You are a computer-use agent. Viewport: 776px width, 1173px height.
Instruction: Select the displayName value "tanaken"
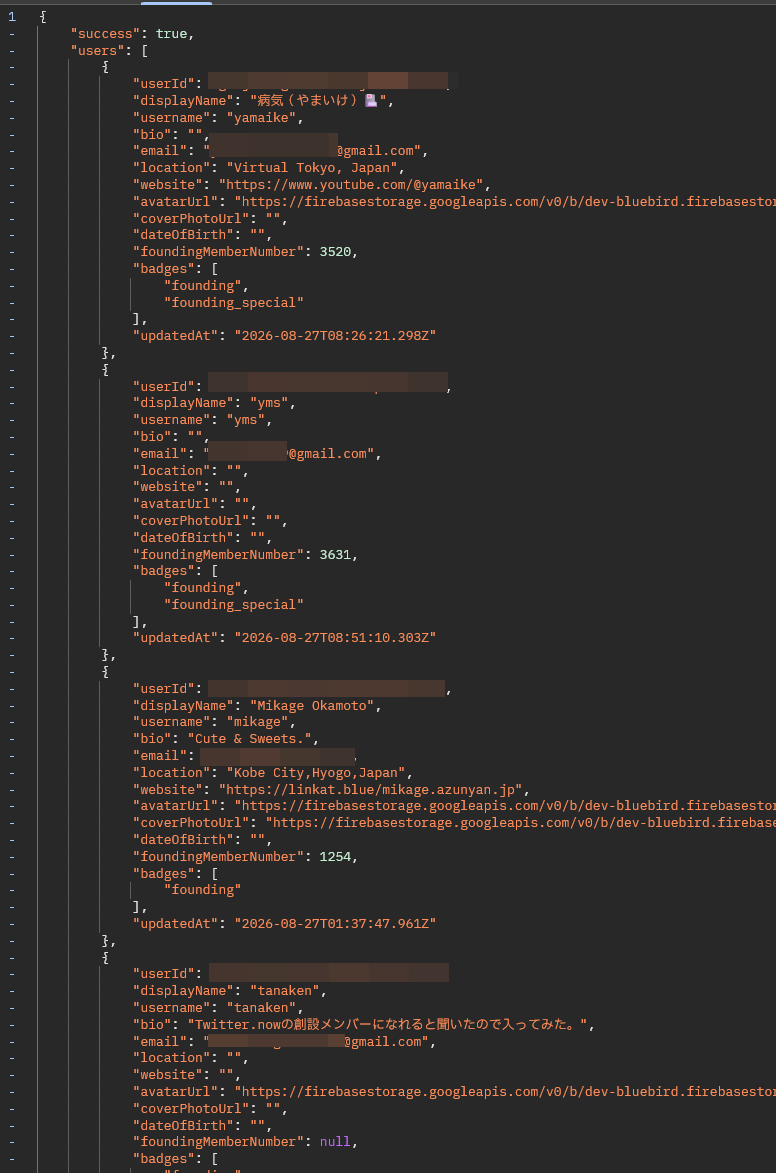click(285, 991)
